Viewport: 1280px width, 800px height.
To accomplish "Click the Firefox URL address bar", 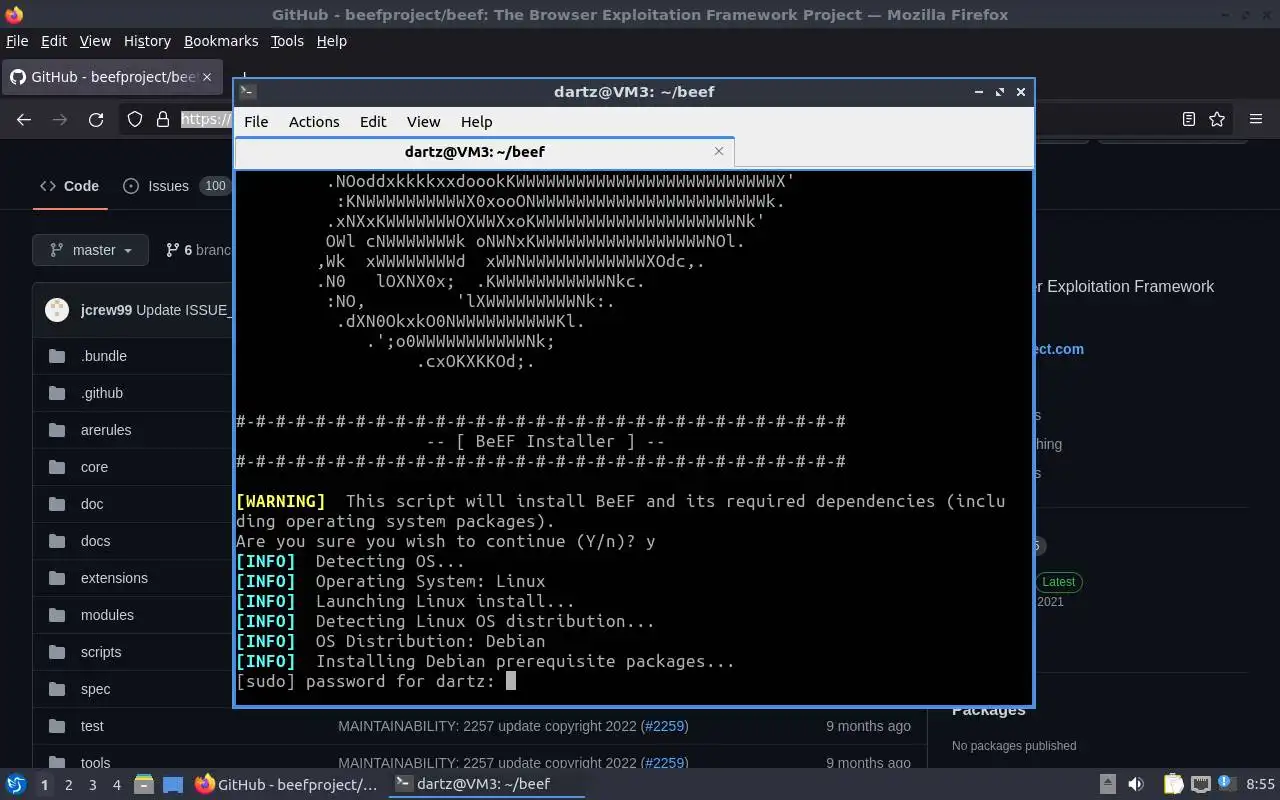I will (x=207, y=119).
